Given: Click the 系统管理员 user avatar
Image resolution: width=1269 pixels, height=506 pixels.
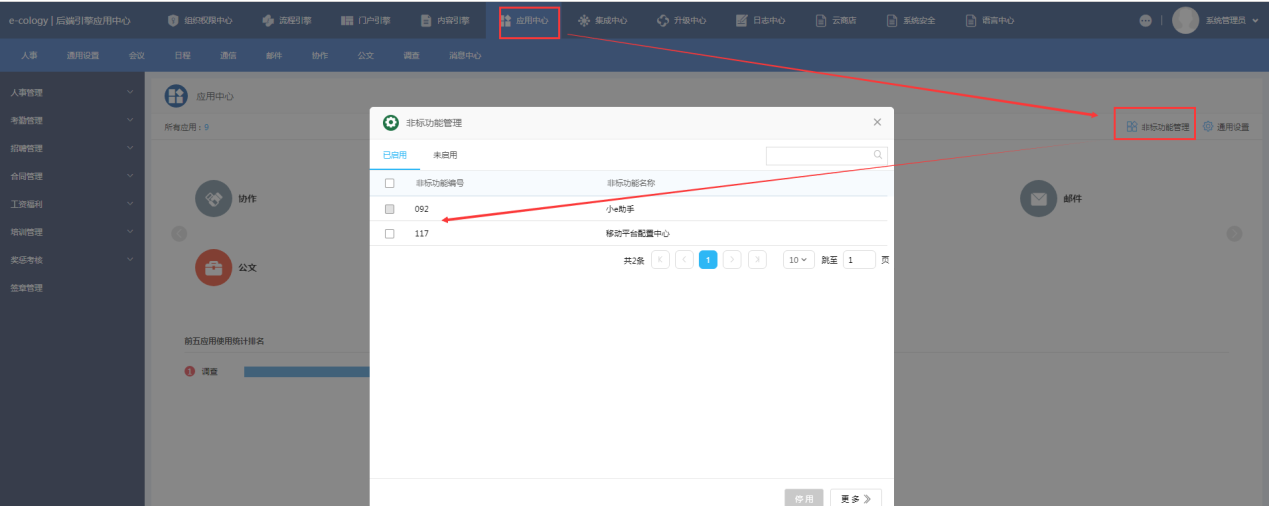Looking at the screenshot, I should coord(1185,20).
